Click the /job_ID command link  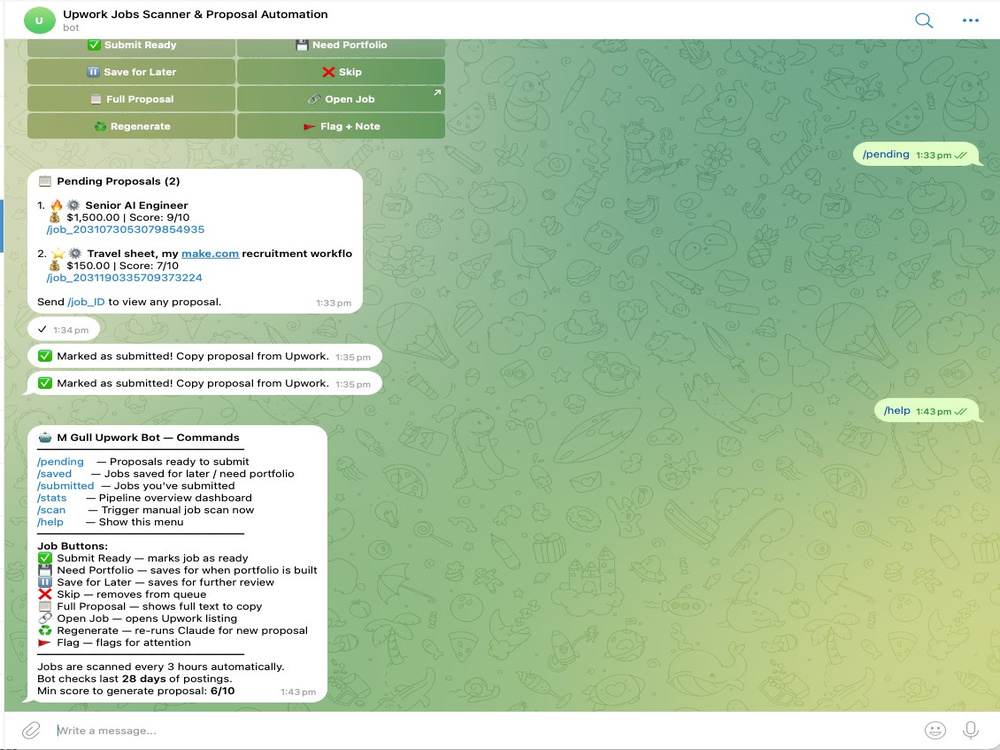click(x=86, y=302)
